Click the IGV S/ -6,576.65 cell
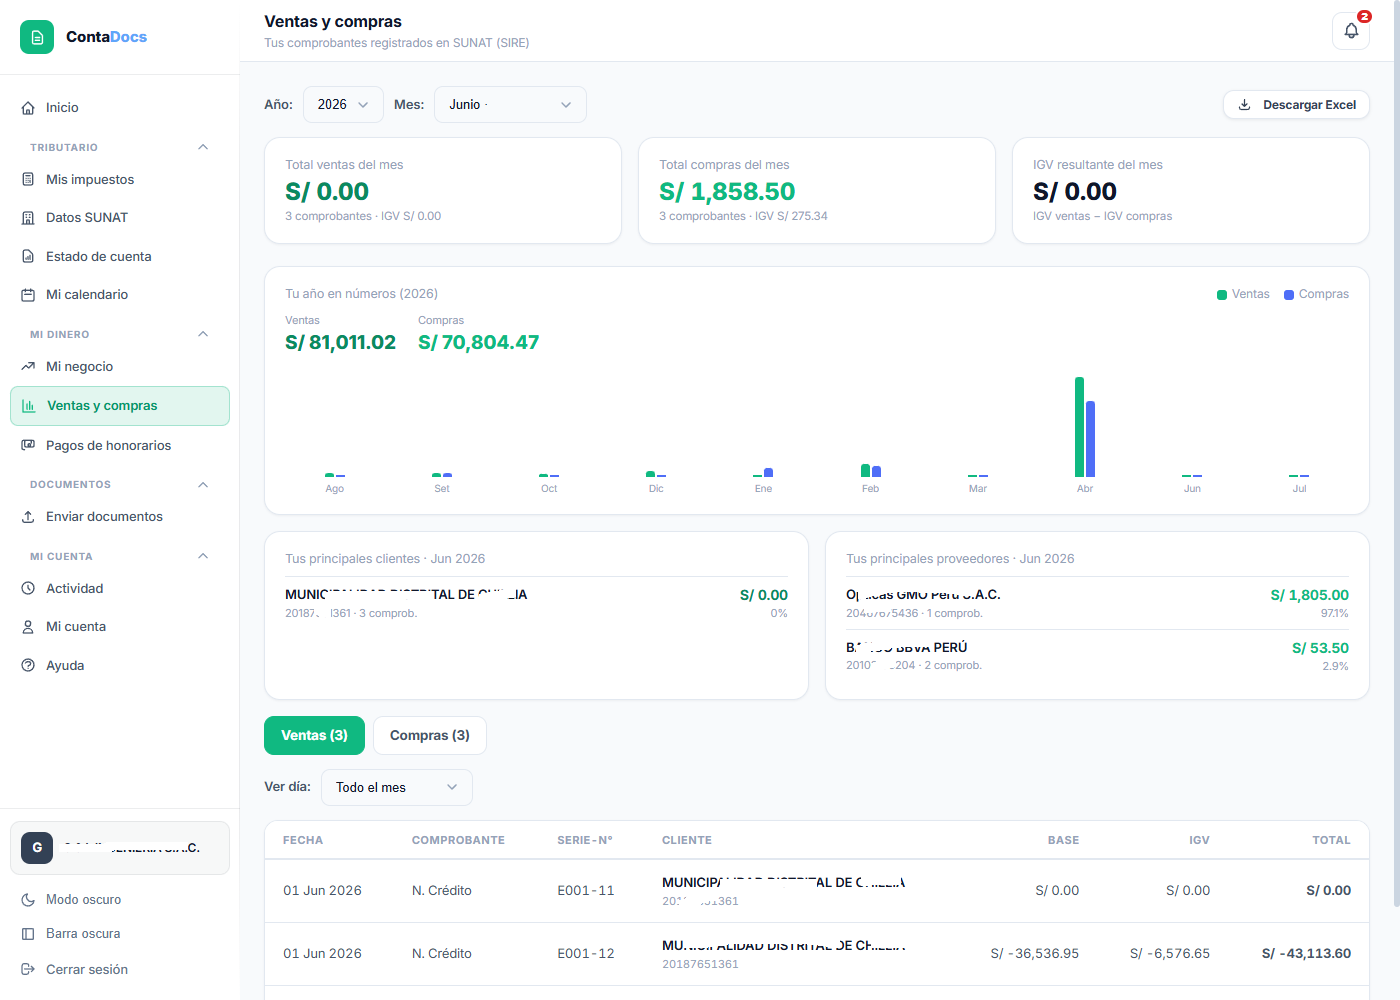The image size is (1400, 1000). click(1170, 954)
